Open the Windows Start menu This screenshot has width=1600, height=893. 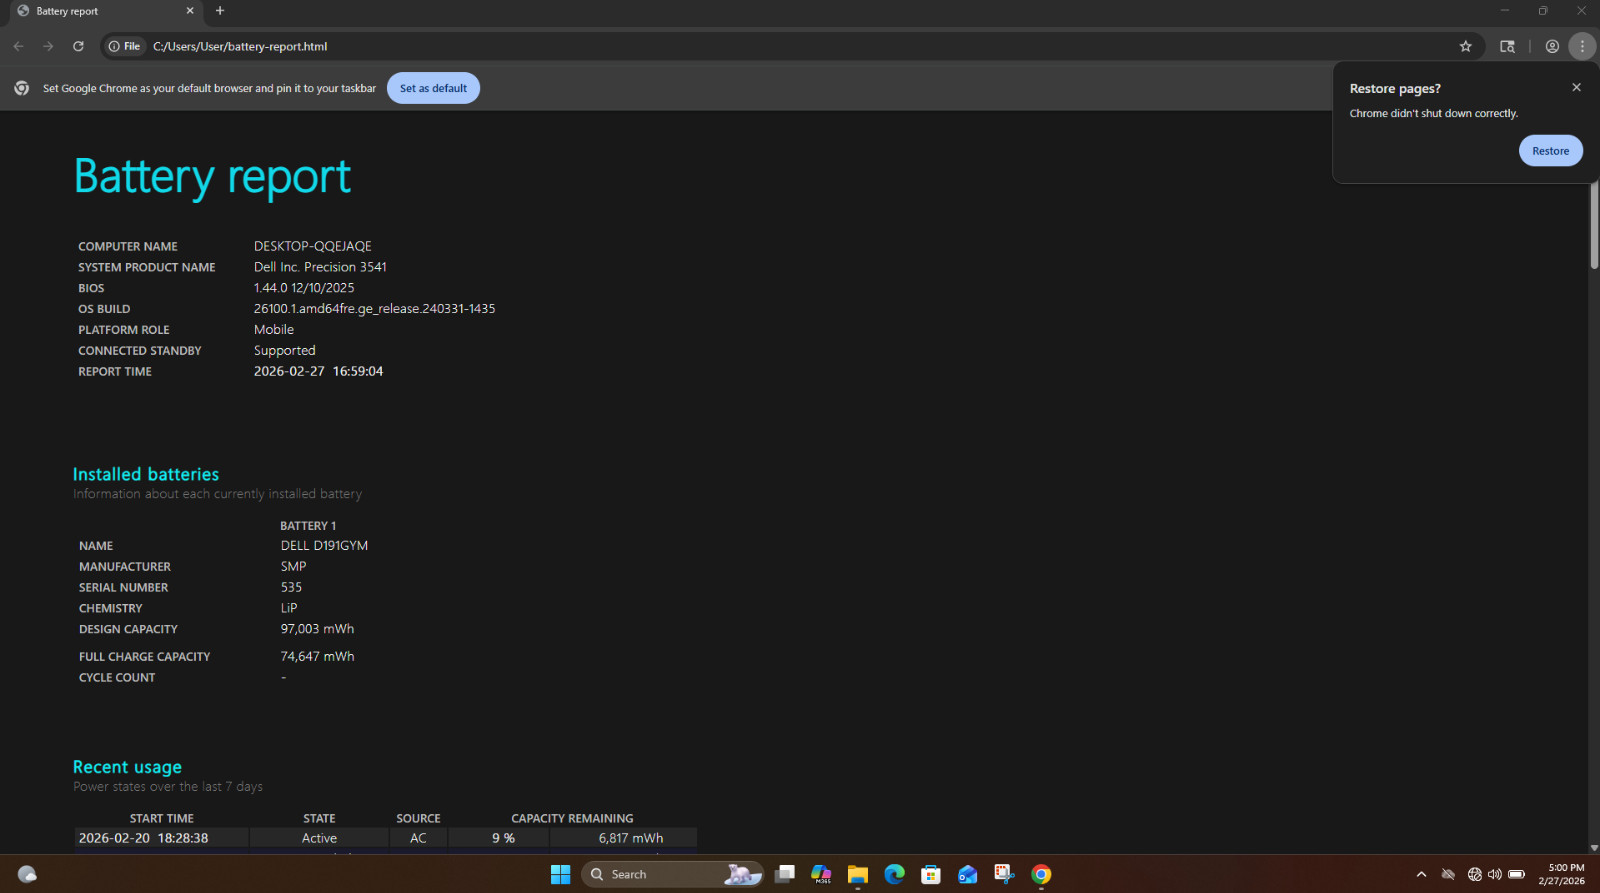(x=560, y=874)
